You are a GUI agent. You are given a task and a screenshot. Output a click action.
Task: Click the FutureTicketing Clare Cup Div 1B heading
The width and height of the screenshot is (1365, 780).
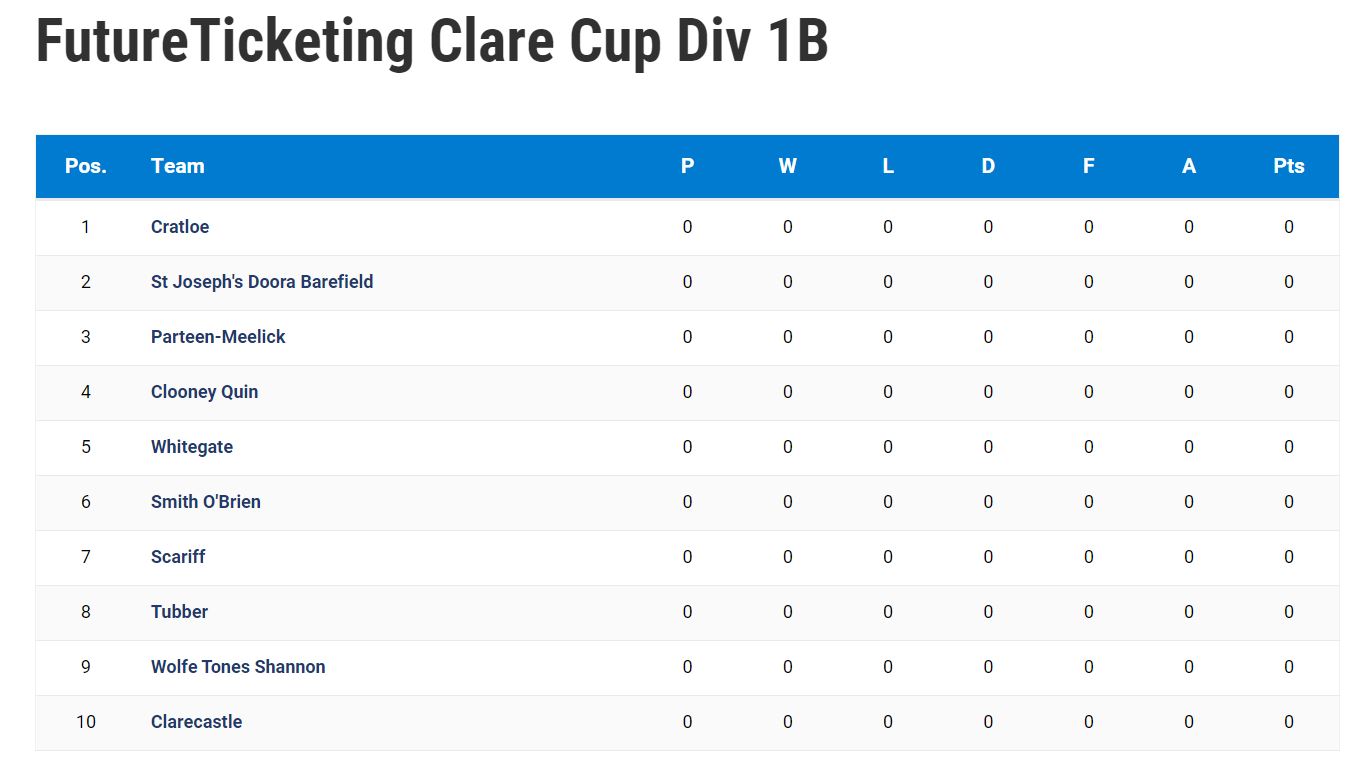(432, 41)
